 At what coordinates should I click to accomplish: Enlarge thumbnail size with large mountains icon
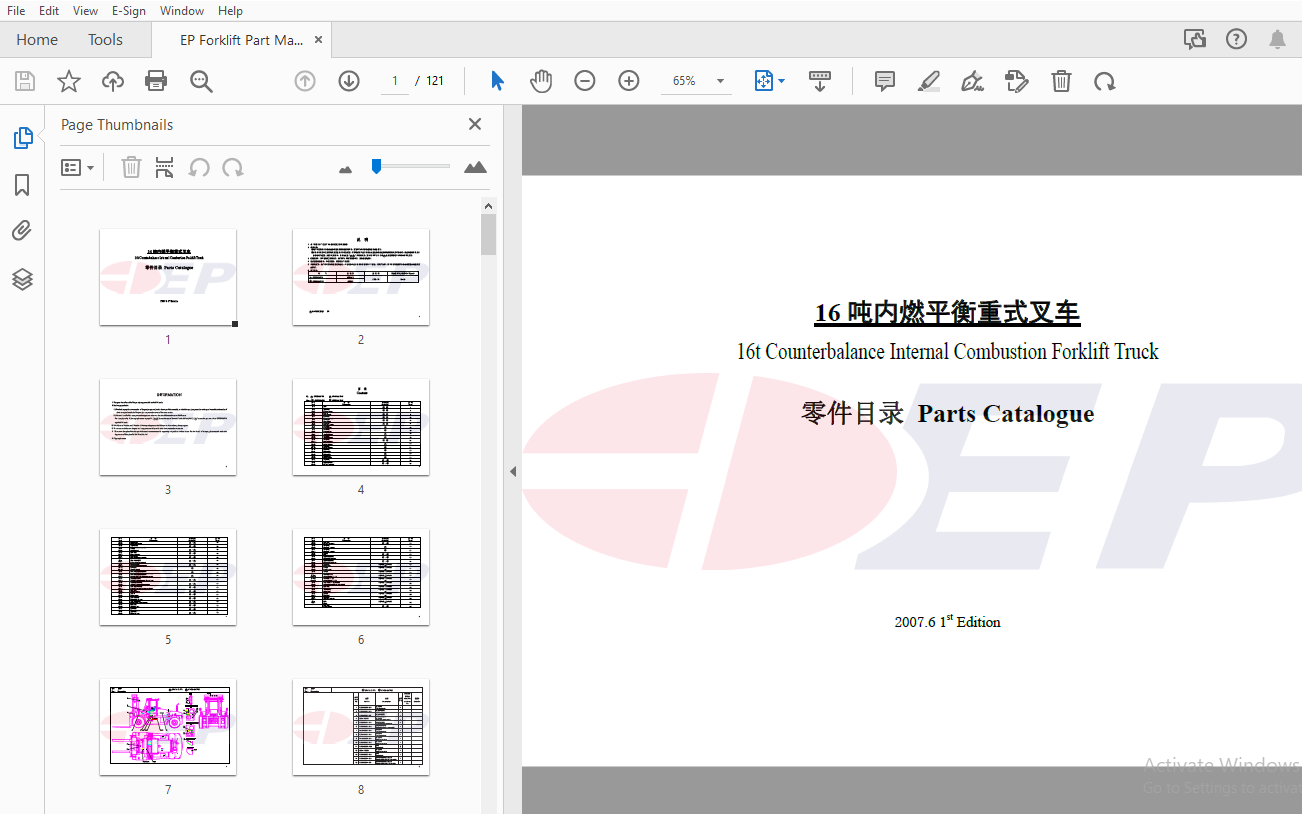[x=476, y=167]
